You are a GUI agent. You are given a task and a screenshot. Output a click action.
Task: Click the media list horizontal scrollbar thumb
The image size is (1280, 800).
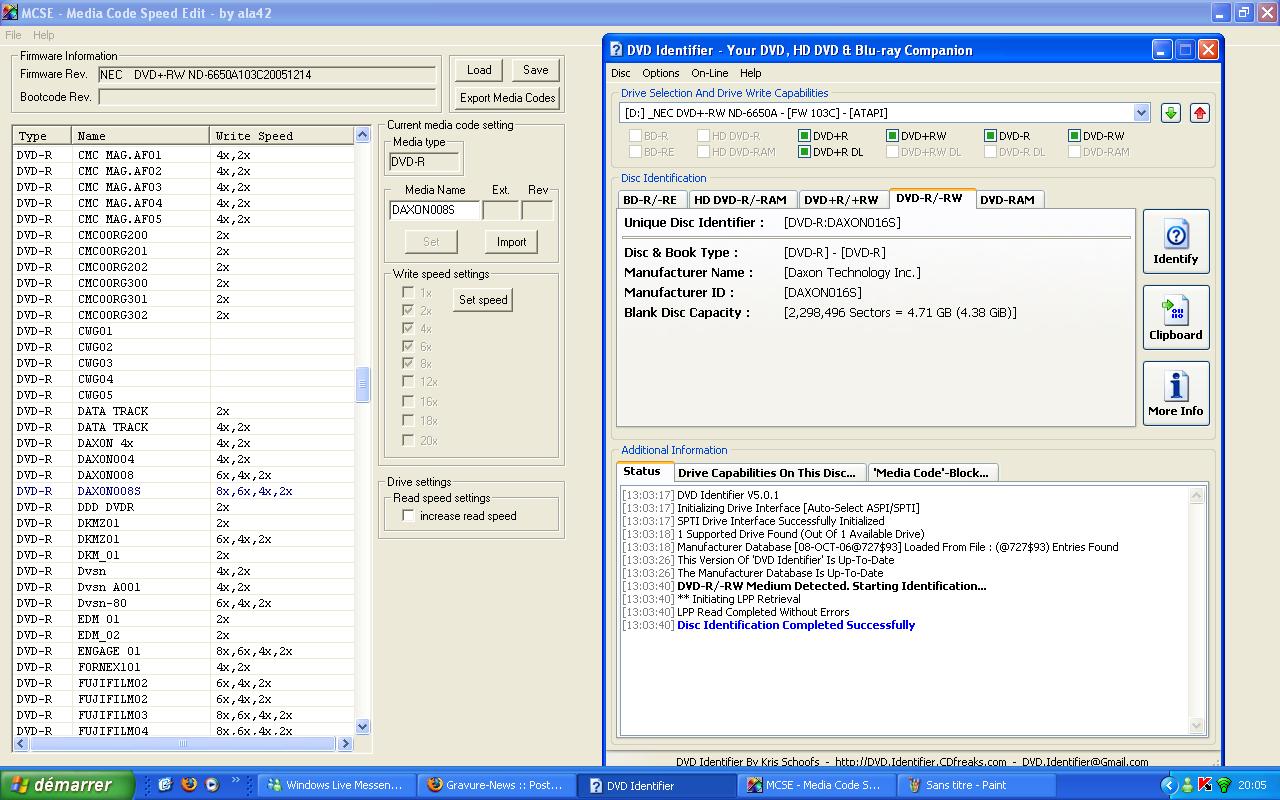(183, 744)
